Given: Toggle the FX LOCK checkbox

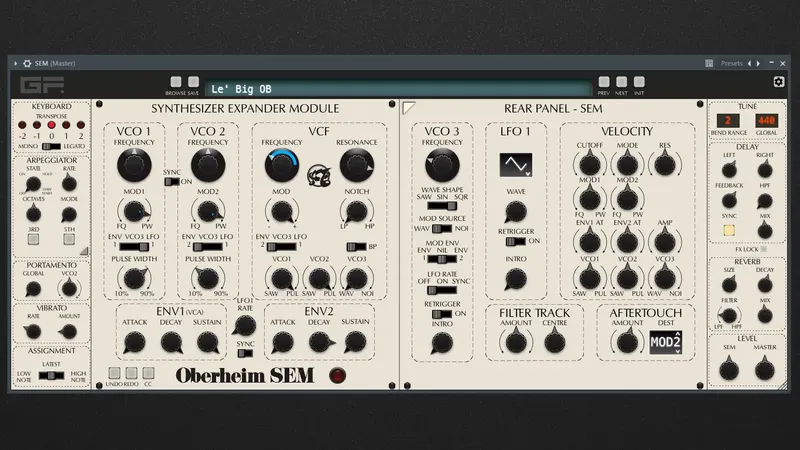Looking at the screenshot, I should [x=764, y=249].
